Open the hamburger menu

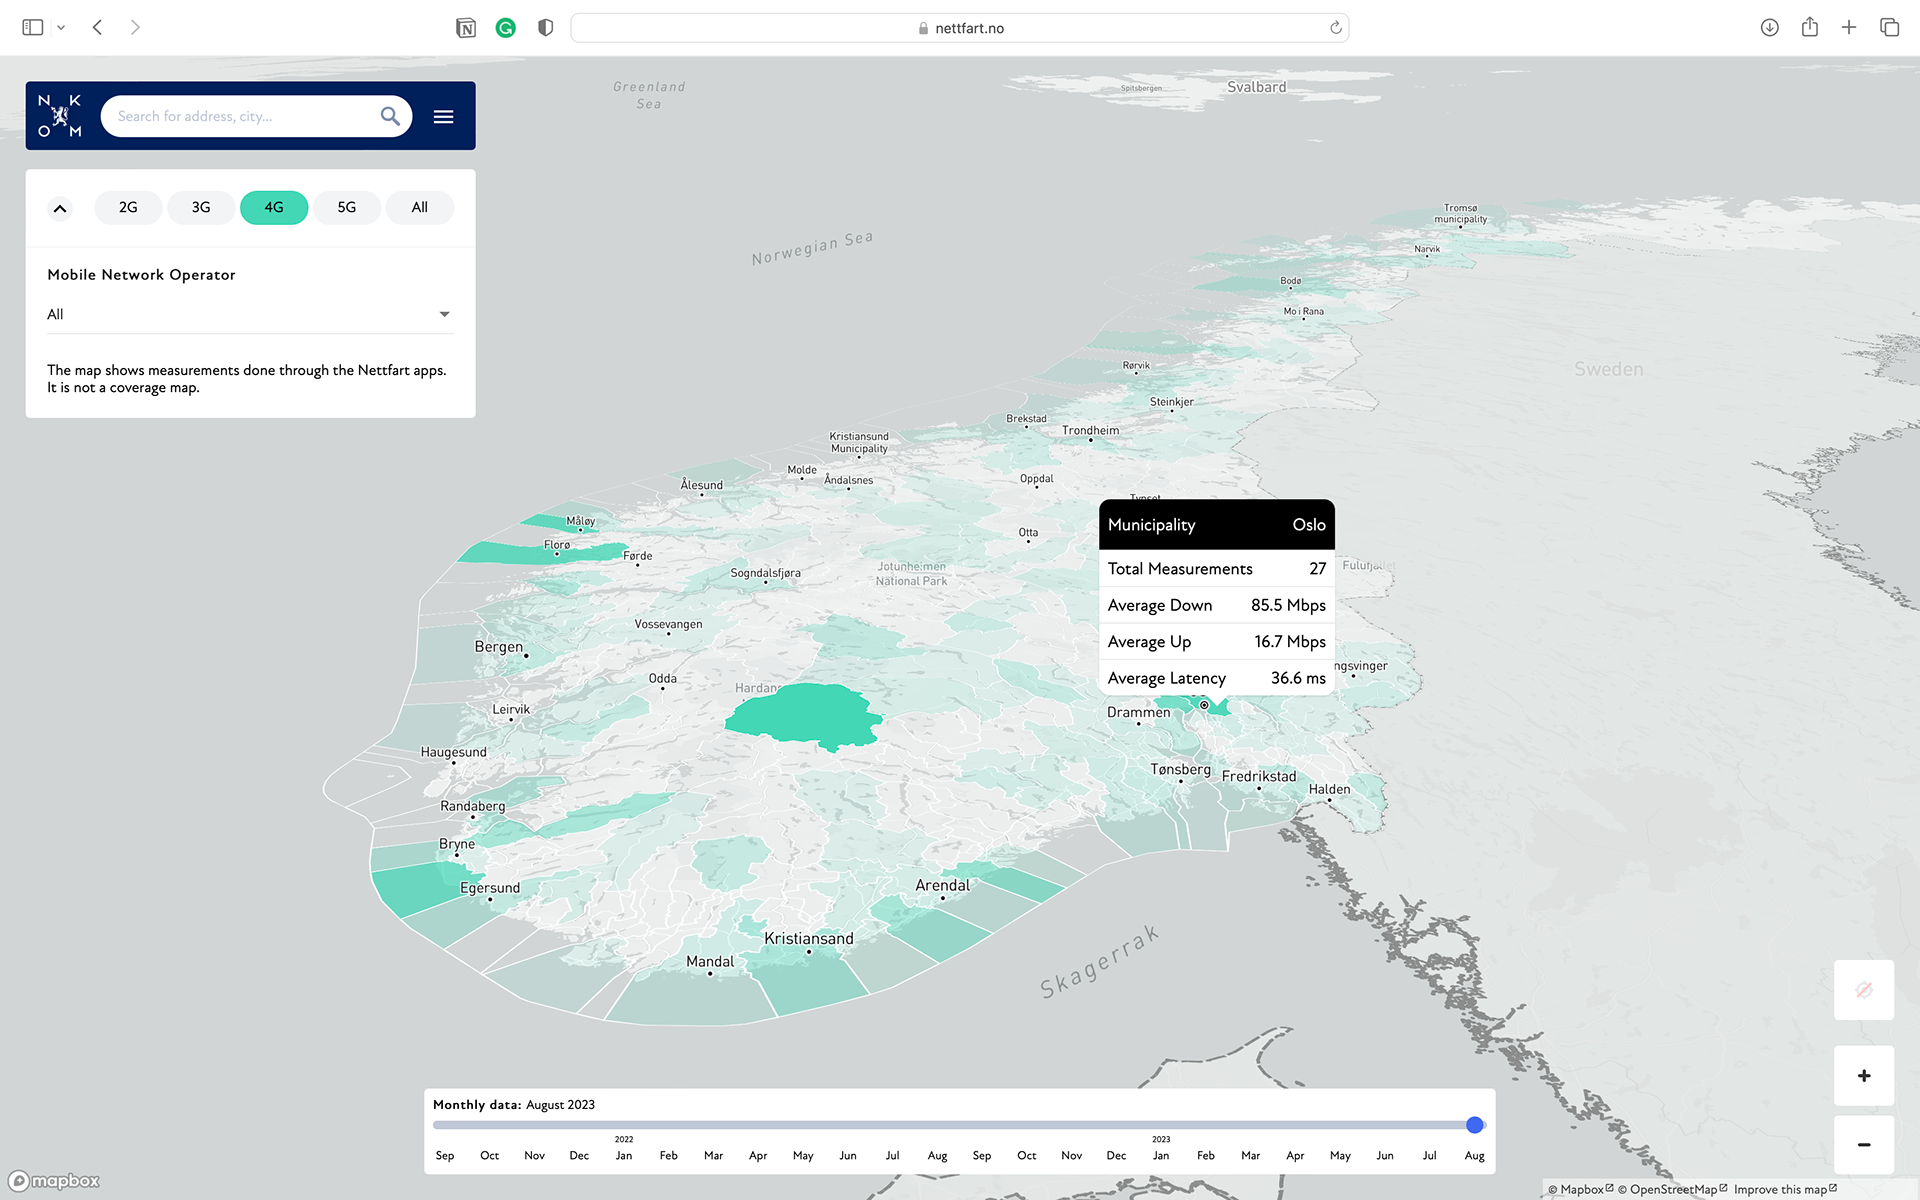(x=443, y=117)
